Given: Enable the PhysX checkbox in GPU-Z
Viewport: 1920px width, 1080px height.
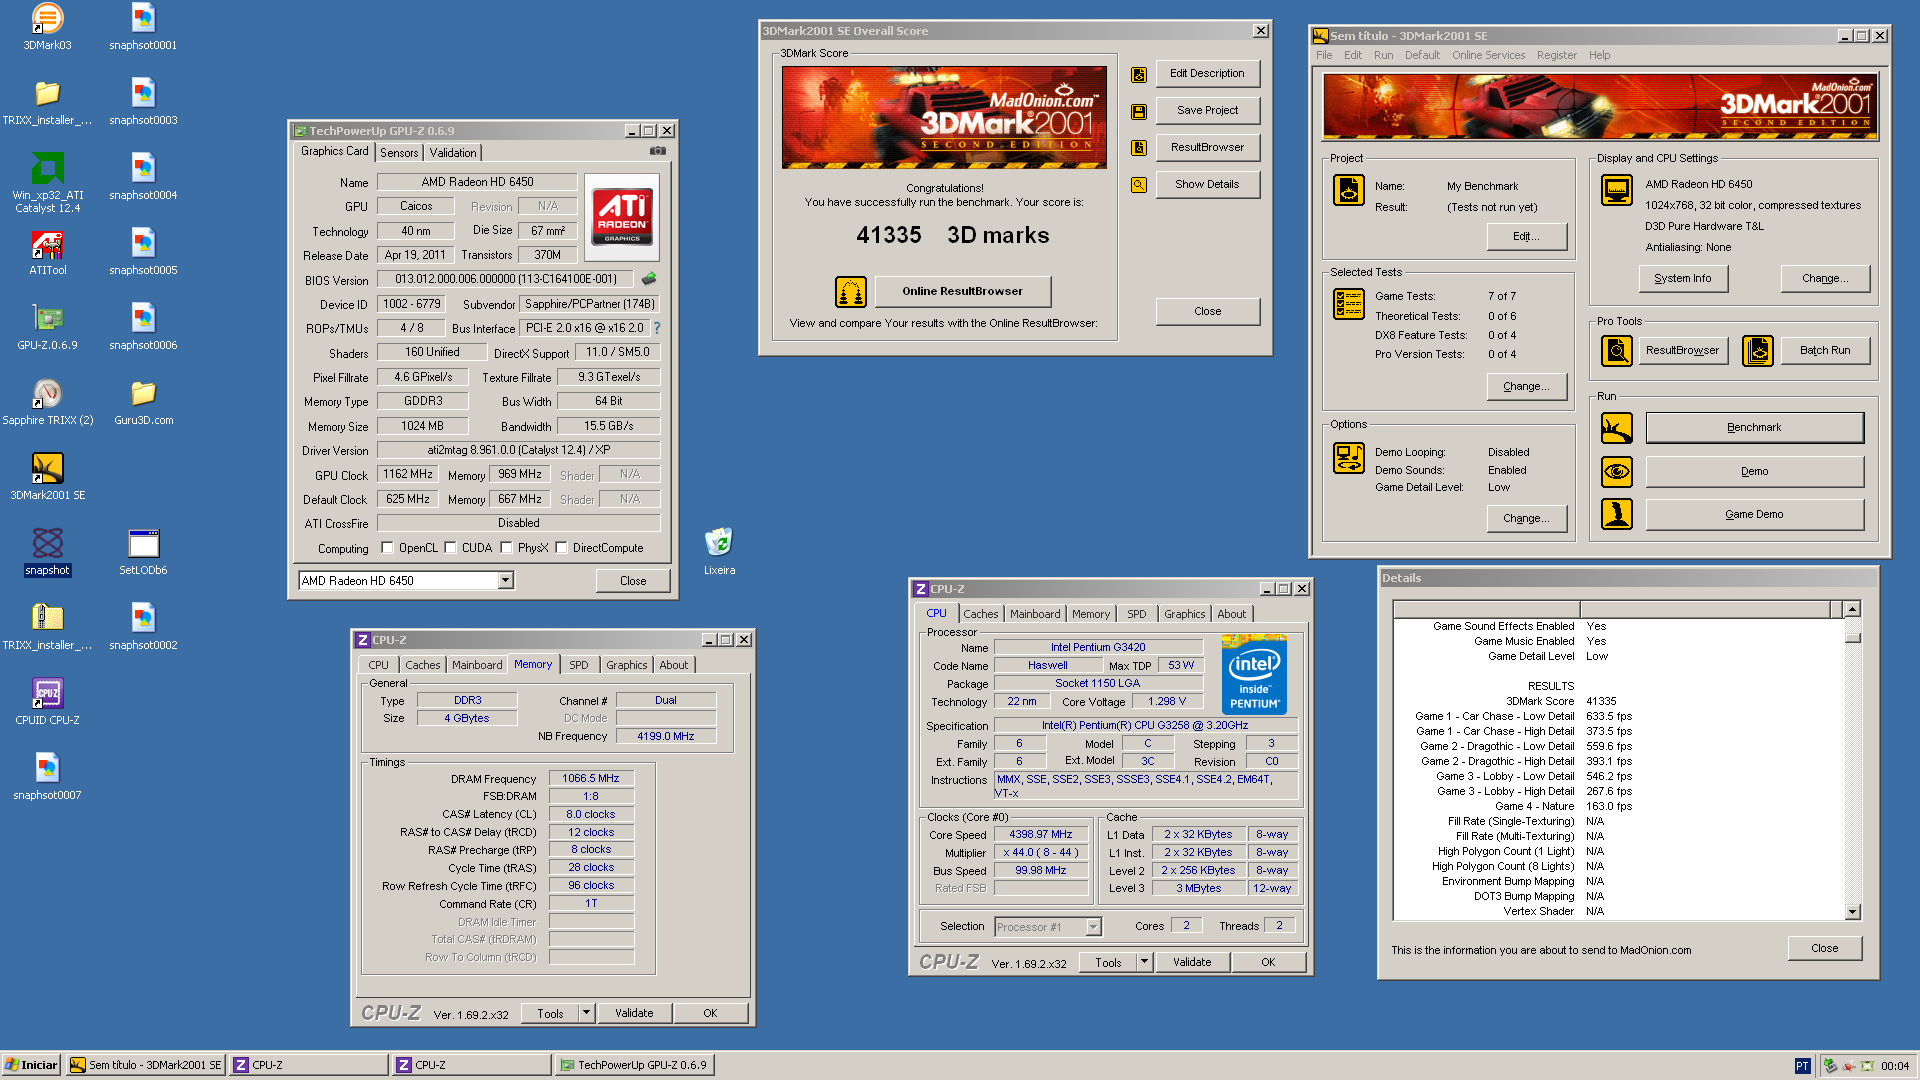Looking at the screenshot, I should pos(506,548).
